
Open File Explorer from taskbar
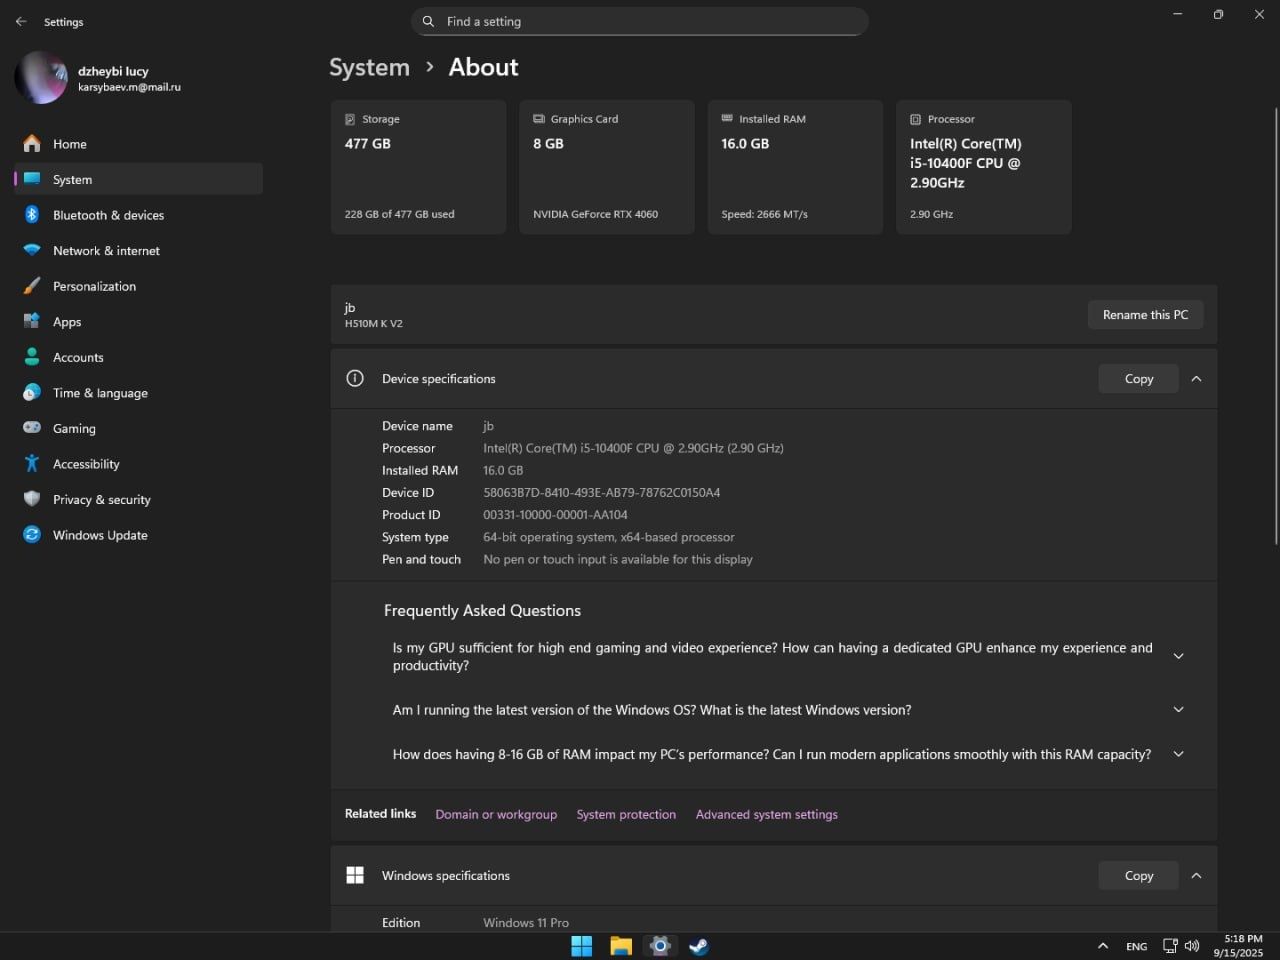click(x=621, y=946)
